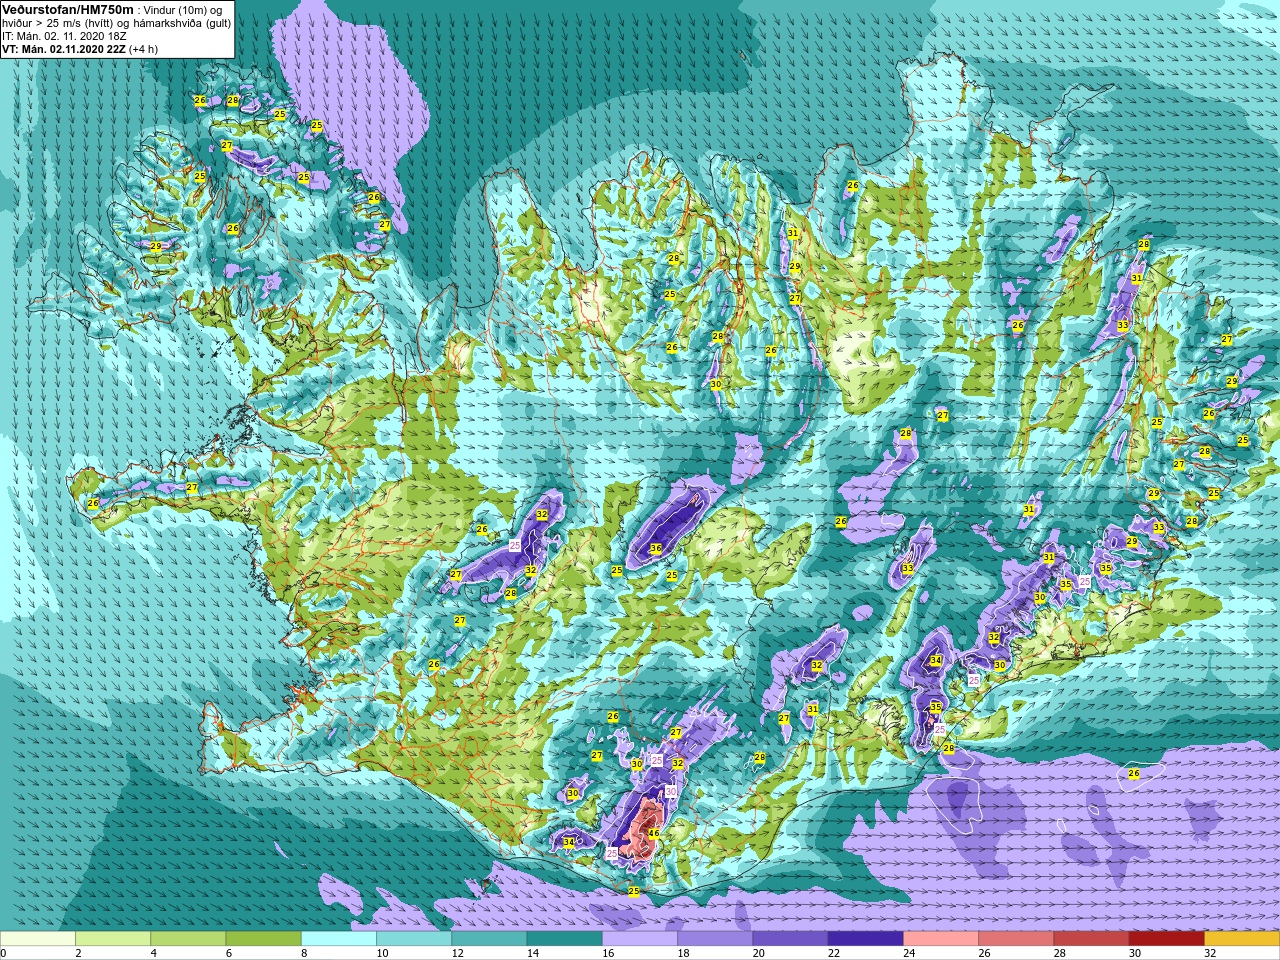Pick the dark indigo 22–24 m/s legend swatch

[865, 939]
